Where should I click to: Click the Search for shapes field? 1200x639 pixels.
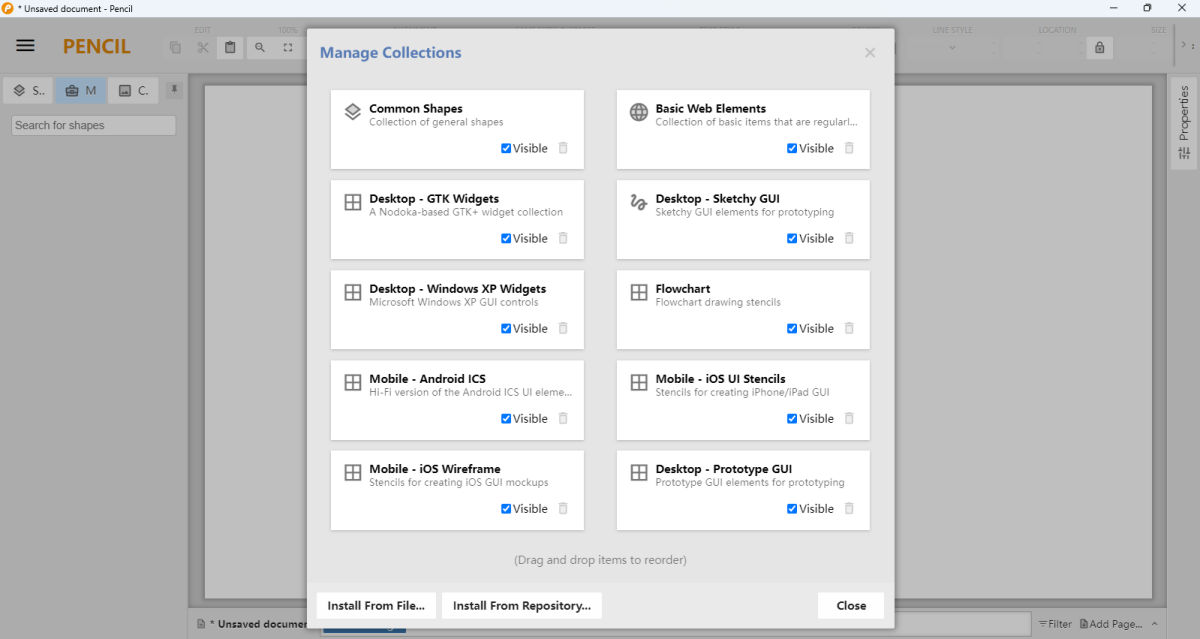(x=93, y=125)
